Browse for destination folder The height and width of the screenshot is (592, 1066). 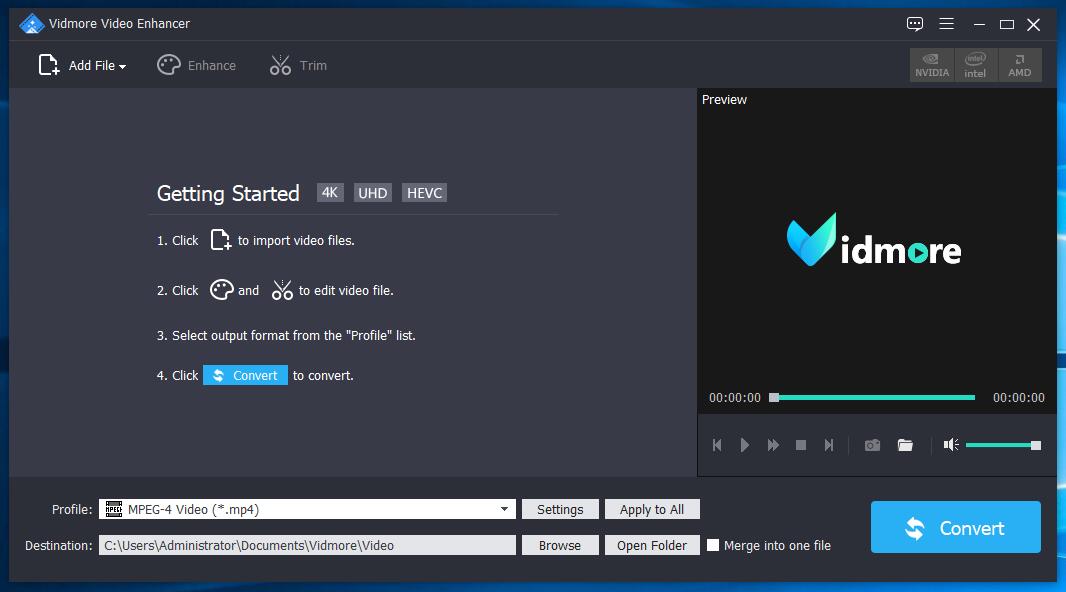pyautogui.click(x=560, y=545)
